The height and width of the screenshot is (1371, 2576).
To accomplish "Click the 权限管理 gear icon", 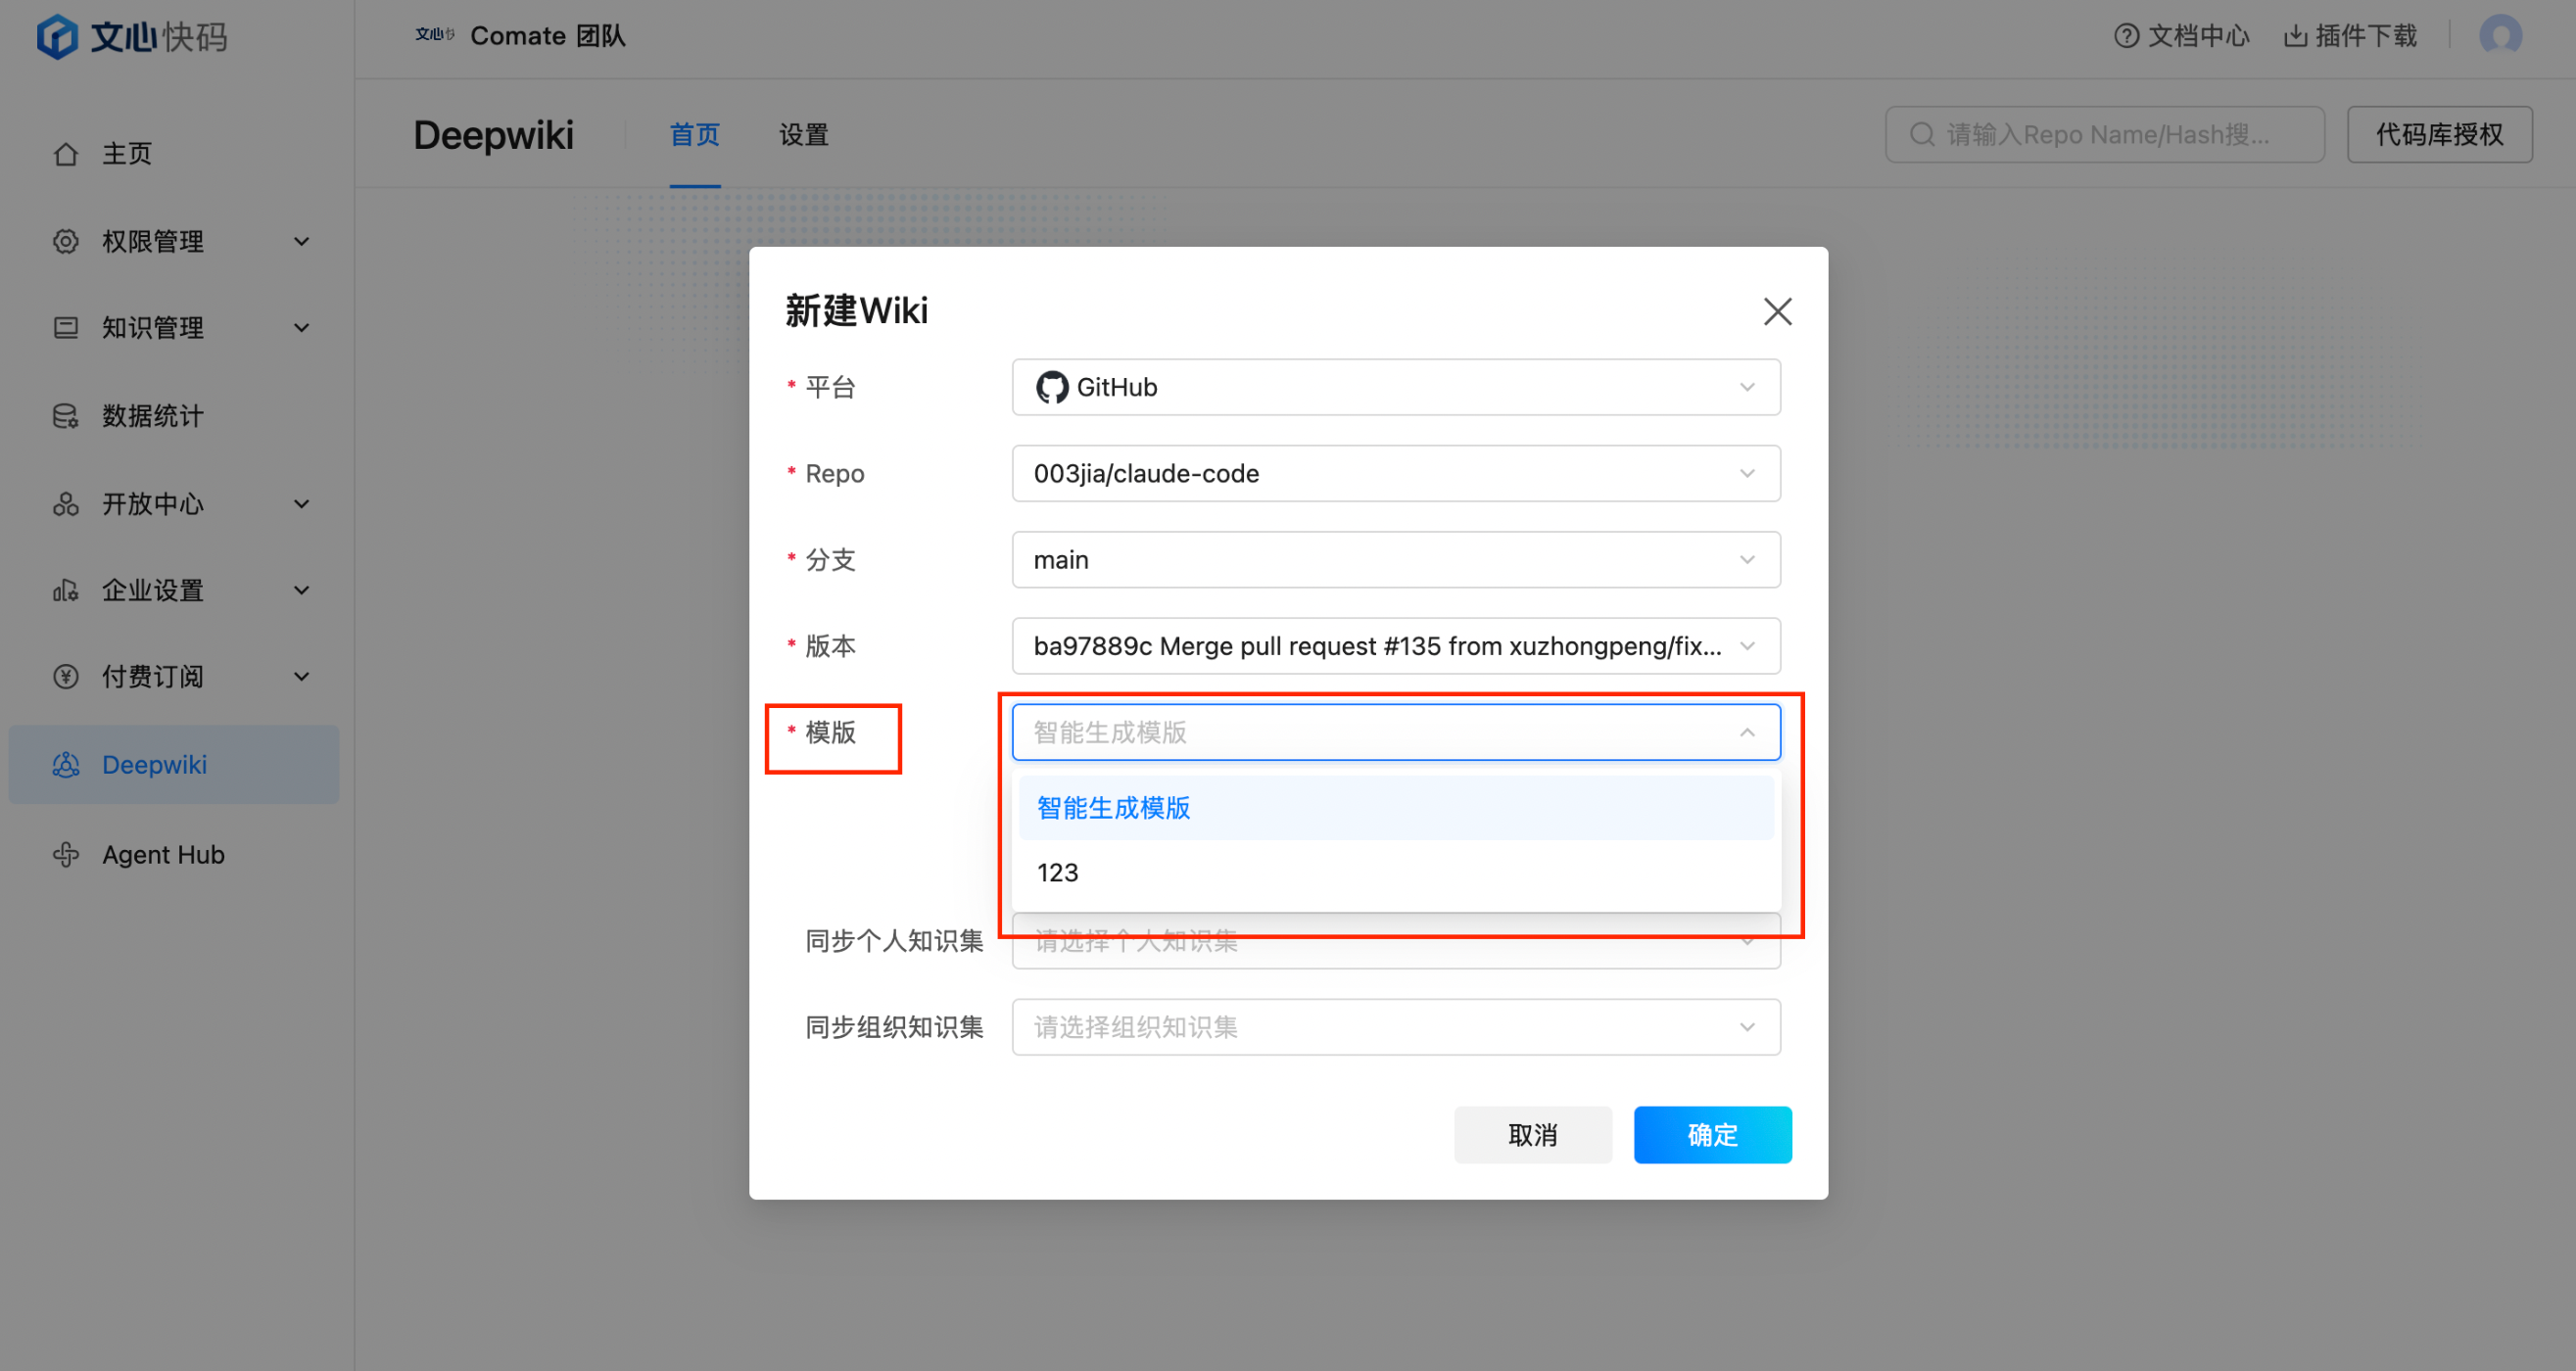I will tap(66, 241).
